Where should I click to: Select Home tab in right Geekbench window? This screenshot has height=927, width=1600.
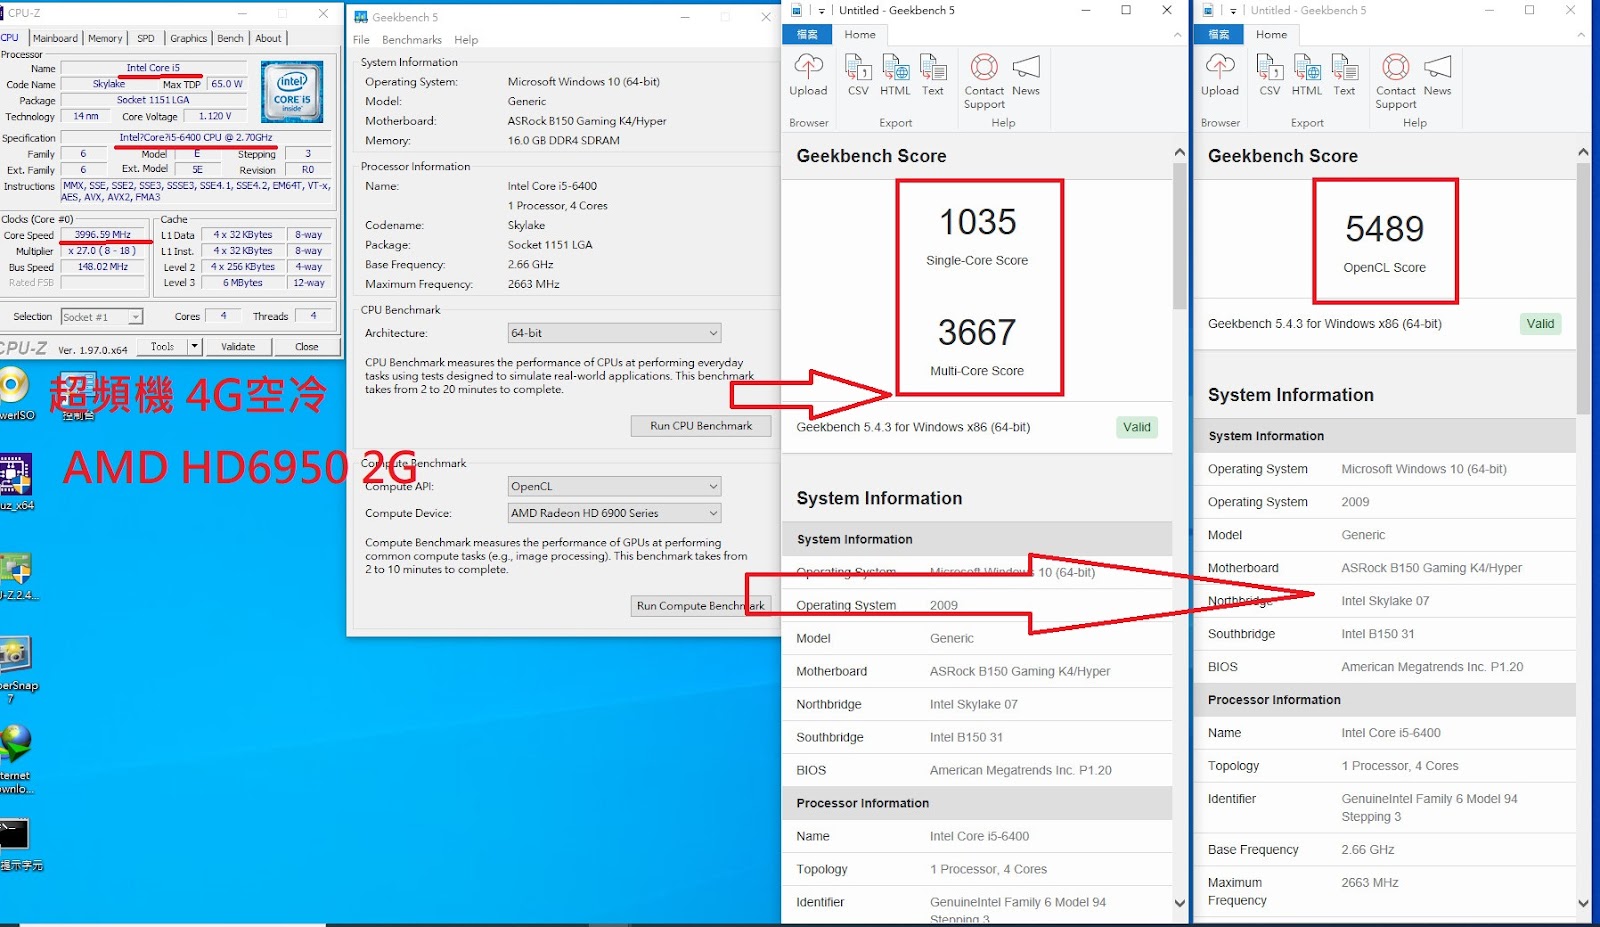point(1272,34)
